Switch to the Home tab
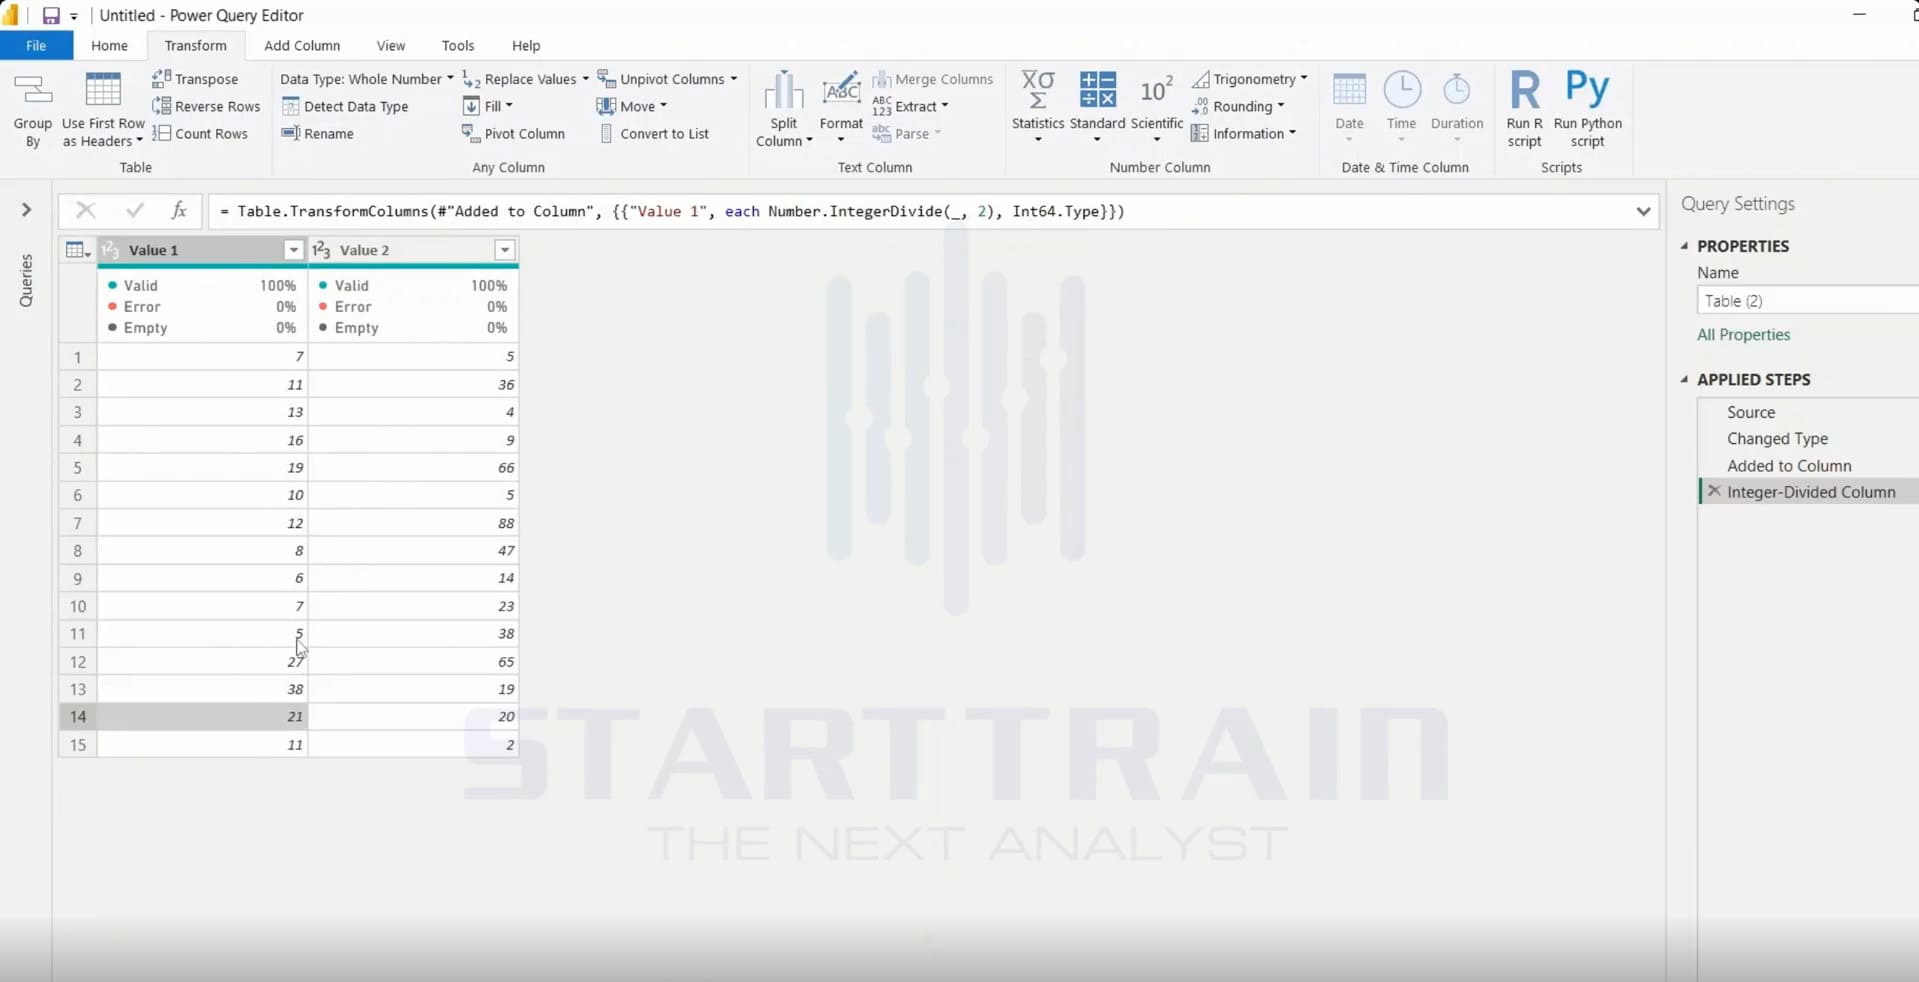 pyautogui.click(x=109, y=45)
